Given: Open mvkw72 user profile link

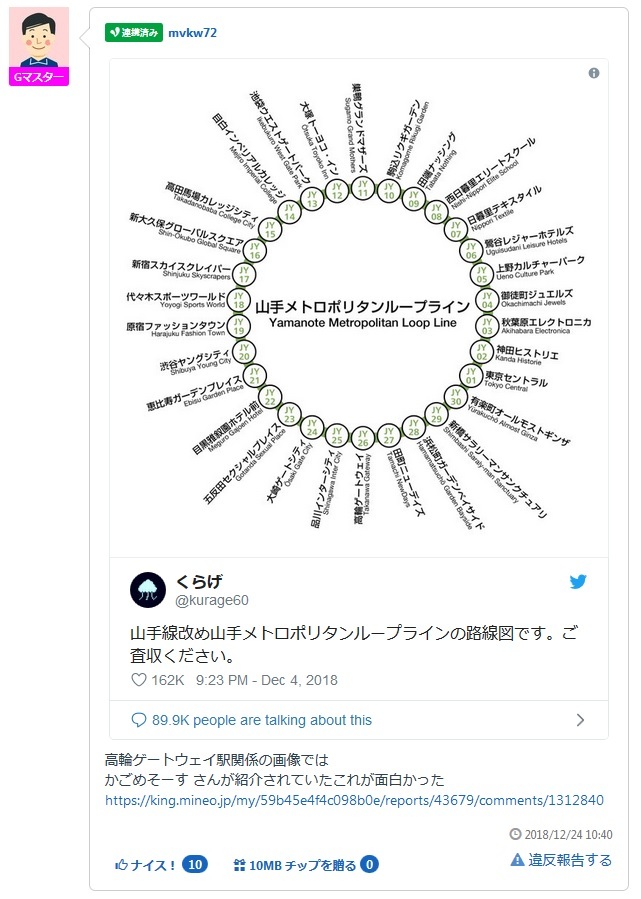Looking at the screenshot, I should [192, 32].
